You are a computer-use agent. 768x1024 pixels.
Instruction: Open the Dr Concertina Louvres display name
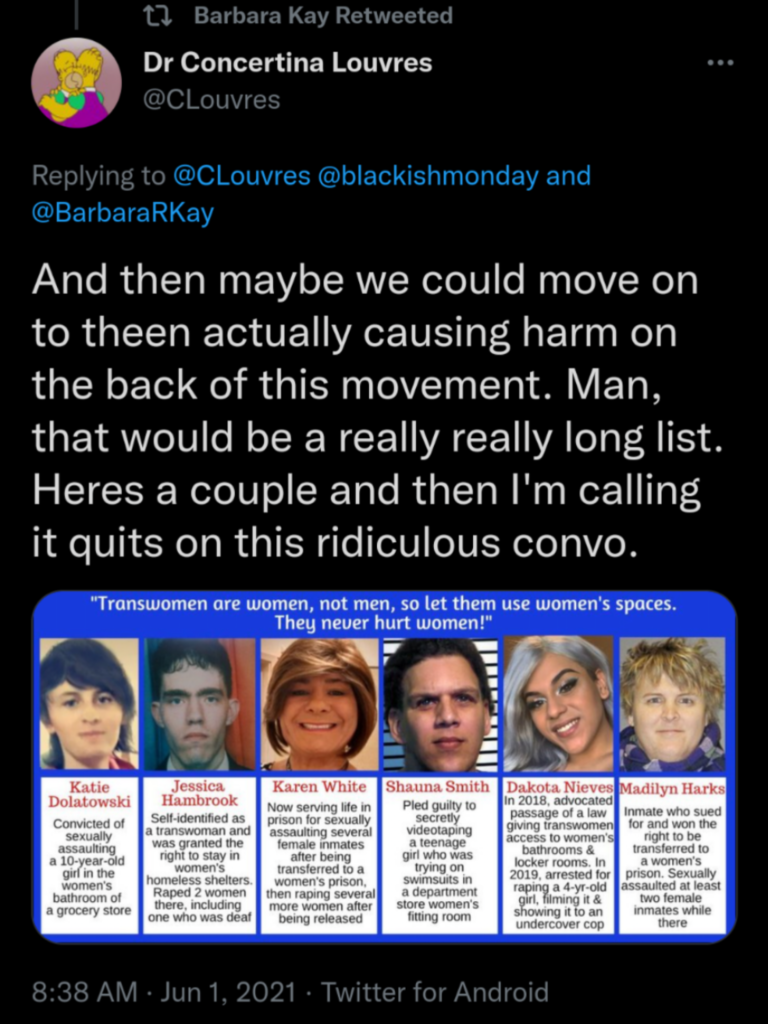click(x=287, y=63)
